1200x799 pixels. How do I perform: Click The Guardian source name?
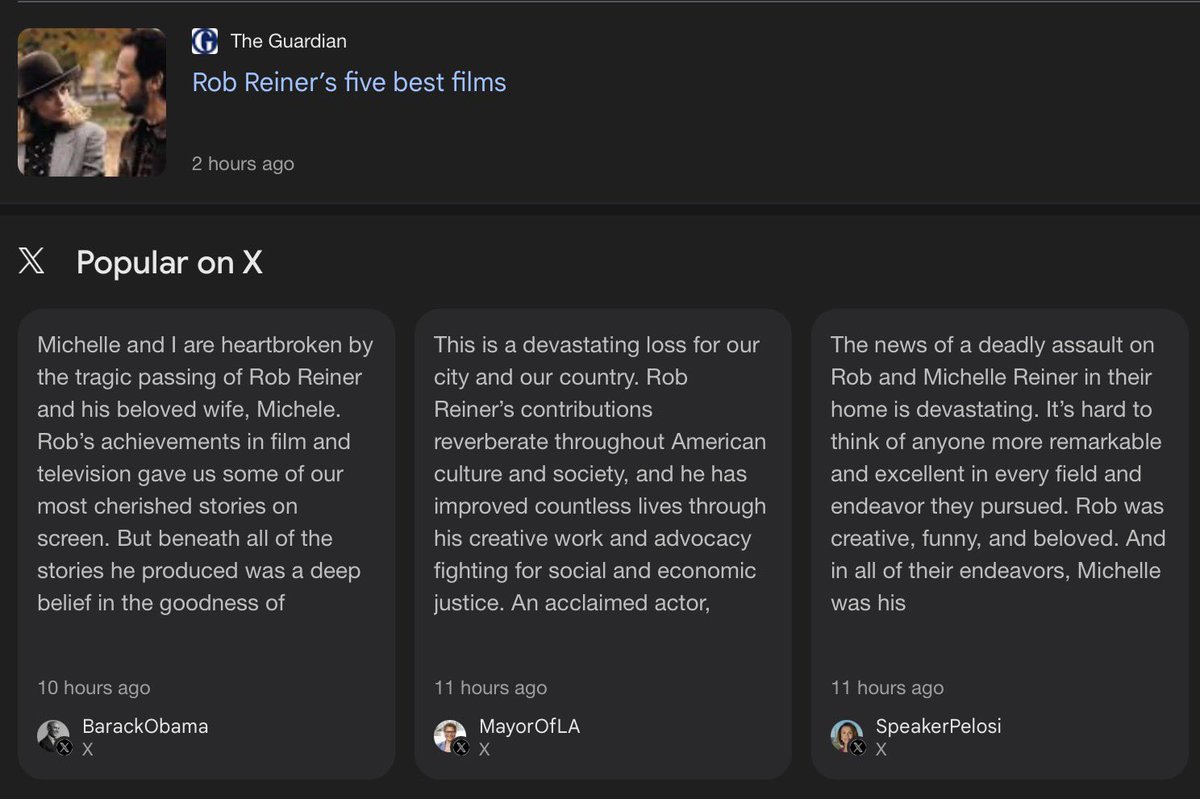(x=288, y=41)
